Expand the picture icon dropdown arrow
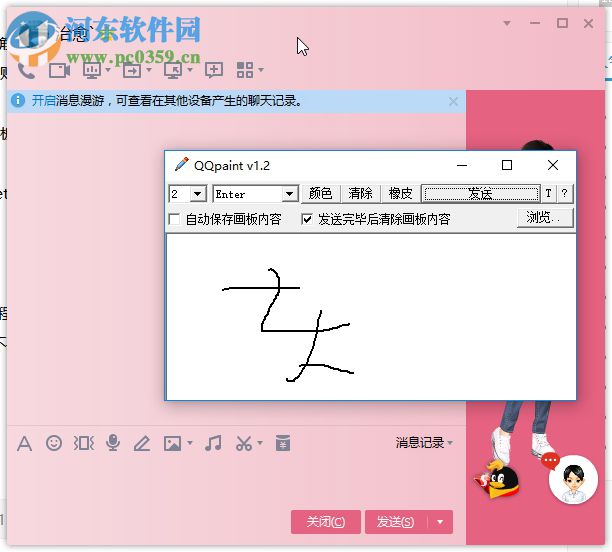Screen dimensions: 612x552 coord(190,443)
